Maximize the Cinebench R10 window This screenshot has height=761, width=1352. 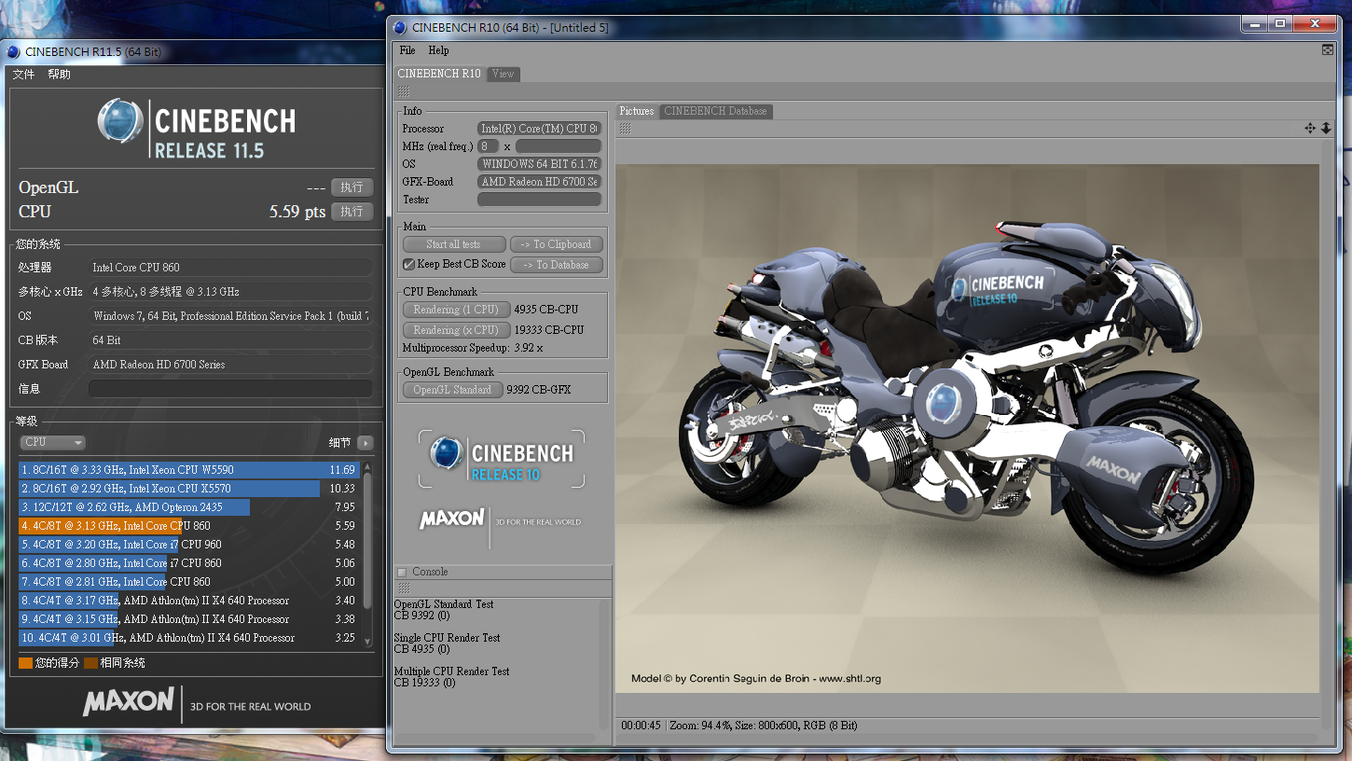point(1280,24)
